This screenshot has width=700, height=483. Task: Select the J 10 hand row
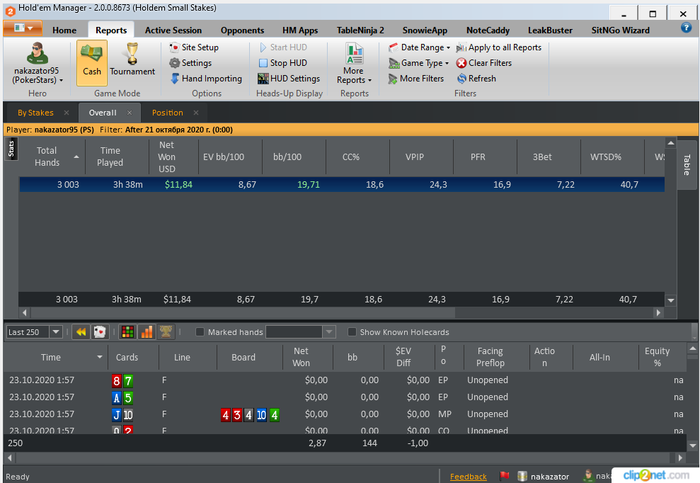point(345,414)
